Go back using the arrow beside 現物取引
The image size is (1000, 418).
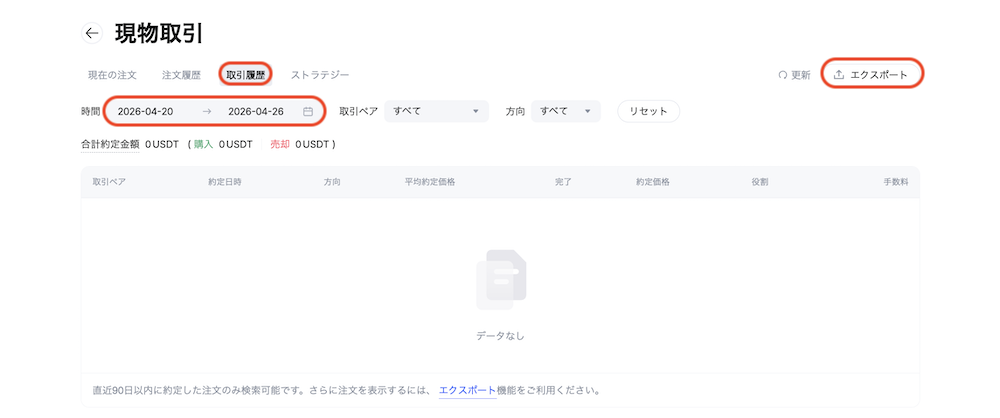[92, 33]
